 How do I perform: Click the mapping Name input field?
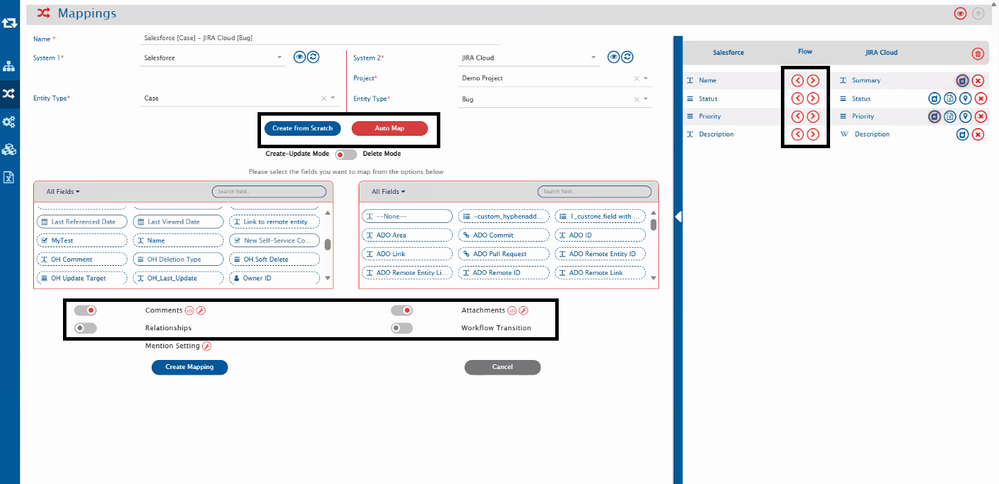[319, 38]
